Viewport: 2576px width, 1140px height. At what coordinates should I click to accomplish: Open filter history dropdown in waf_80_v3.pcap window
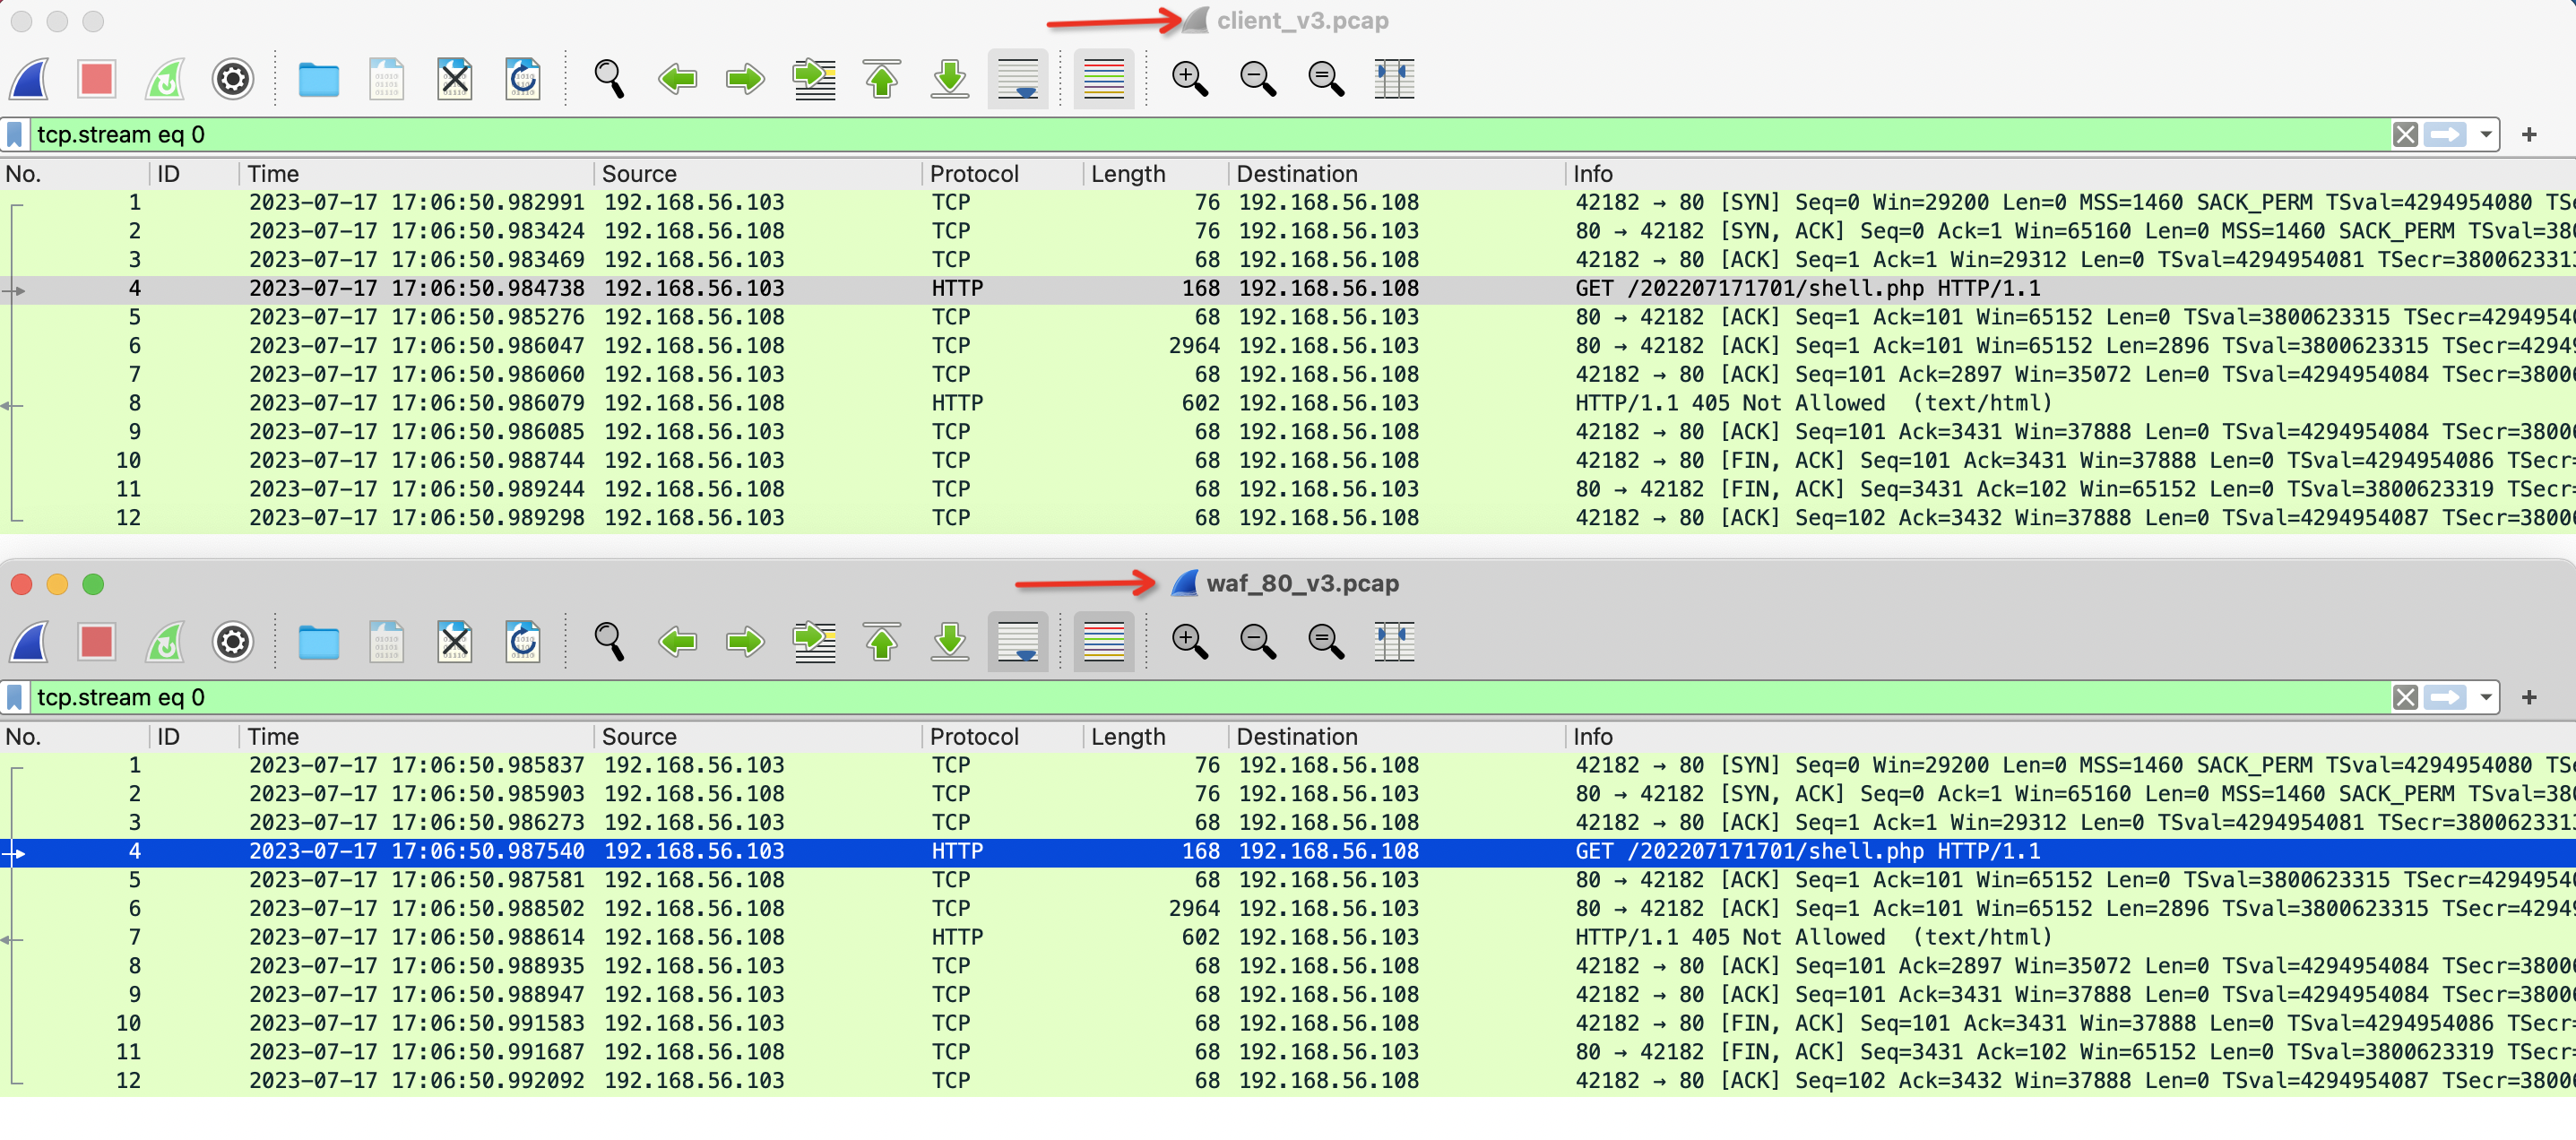(2485, 698)
